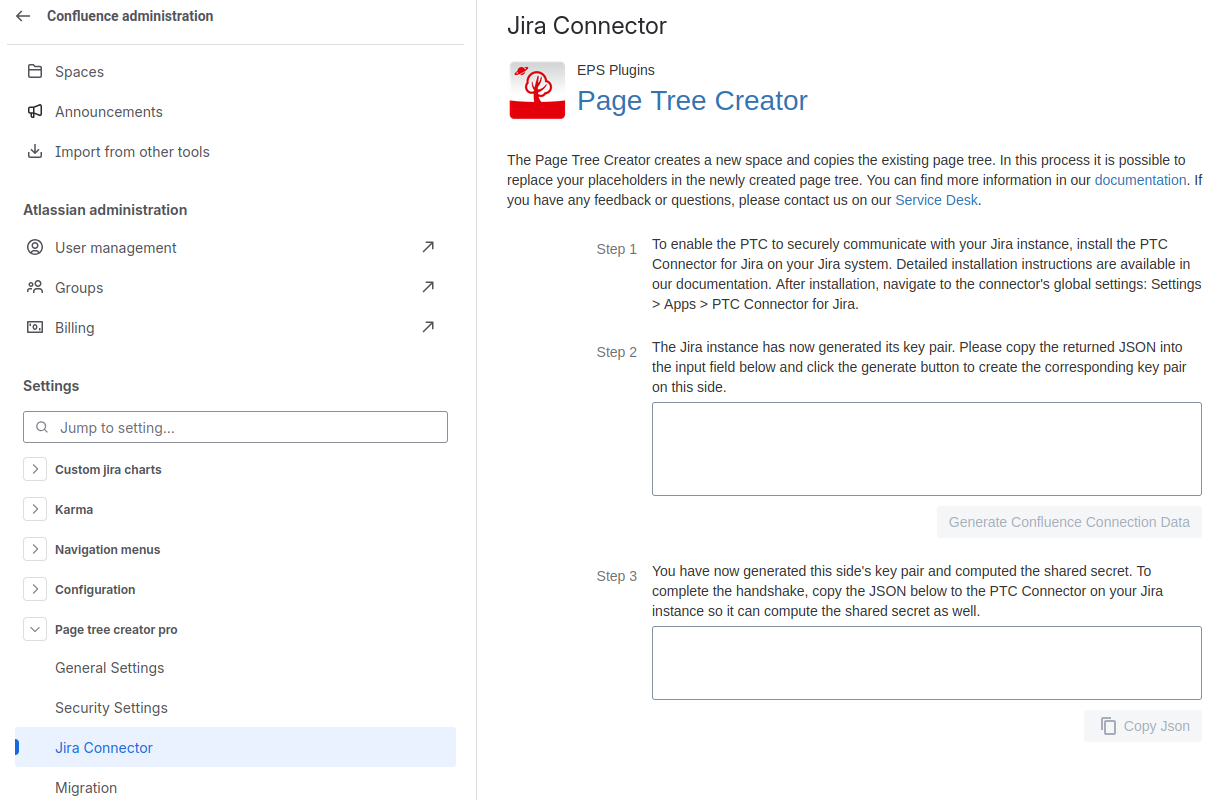This screenshot has height=800, width=1222.
Task: Click the User management person icon
Action: (x=35, y=248)
